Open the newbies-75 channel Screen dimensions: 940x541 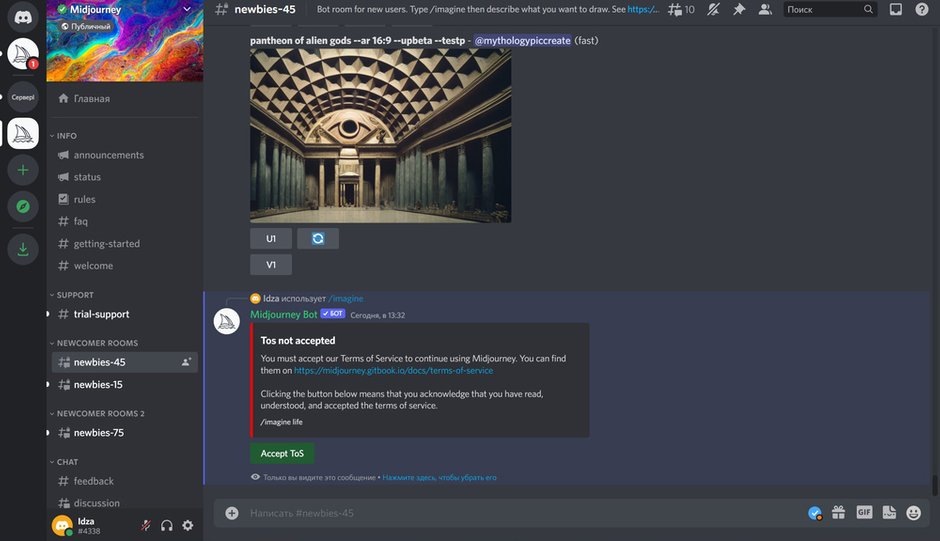(125, 432)
